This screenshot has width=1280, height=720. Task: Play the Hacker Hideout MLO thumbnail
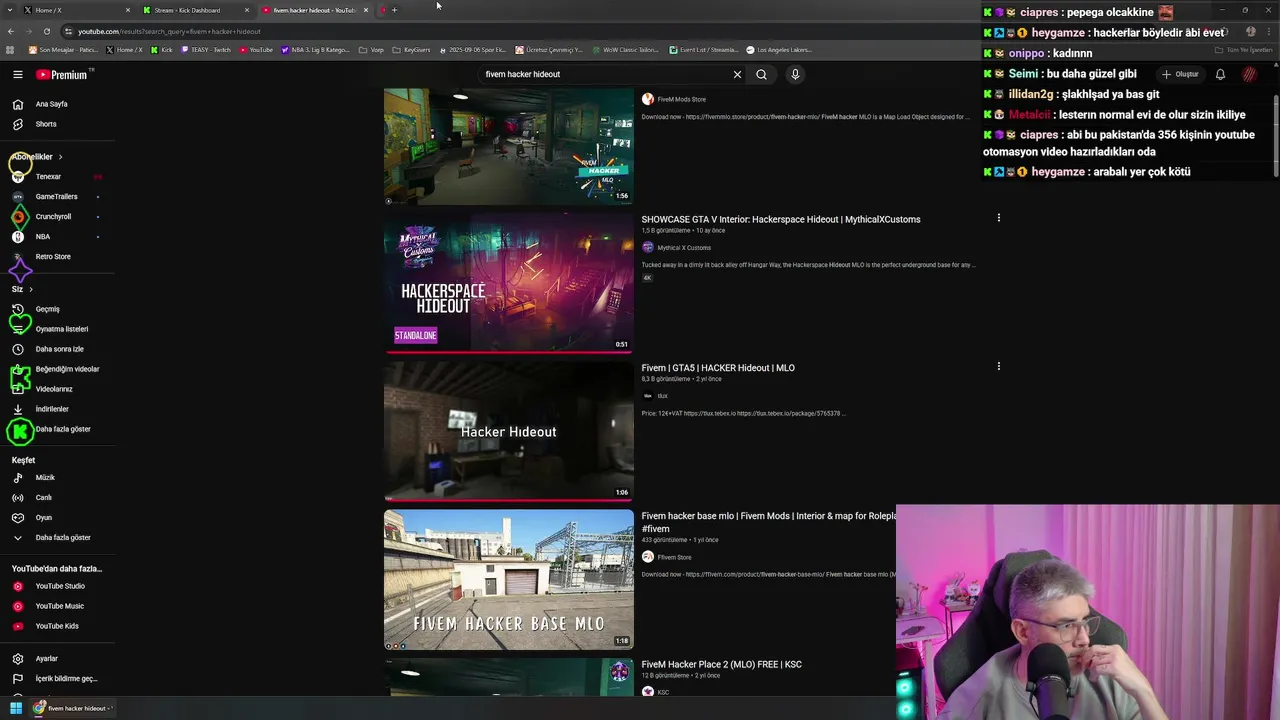509,431
